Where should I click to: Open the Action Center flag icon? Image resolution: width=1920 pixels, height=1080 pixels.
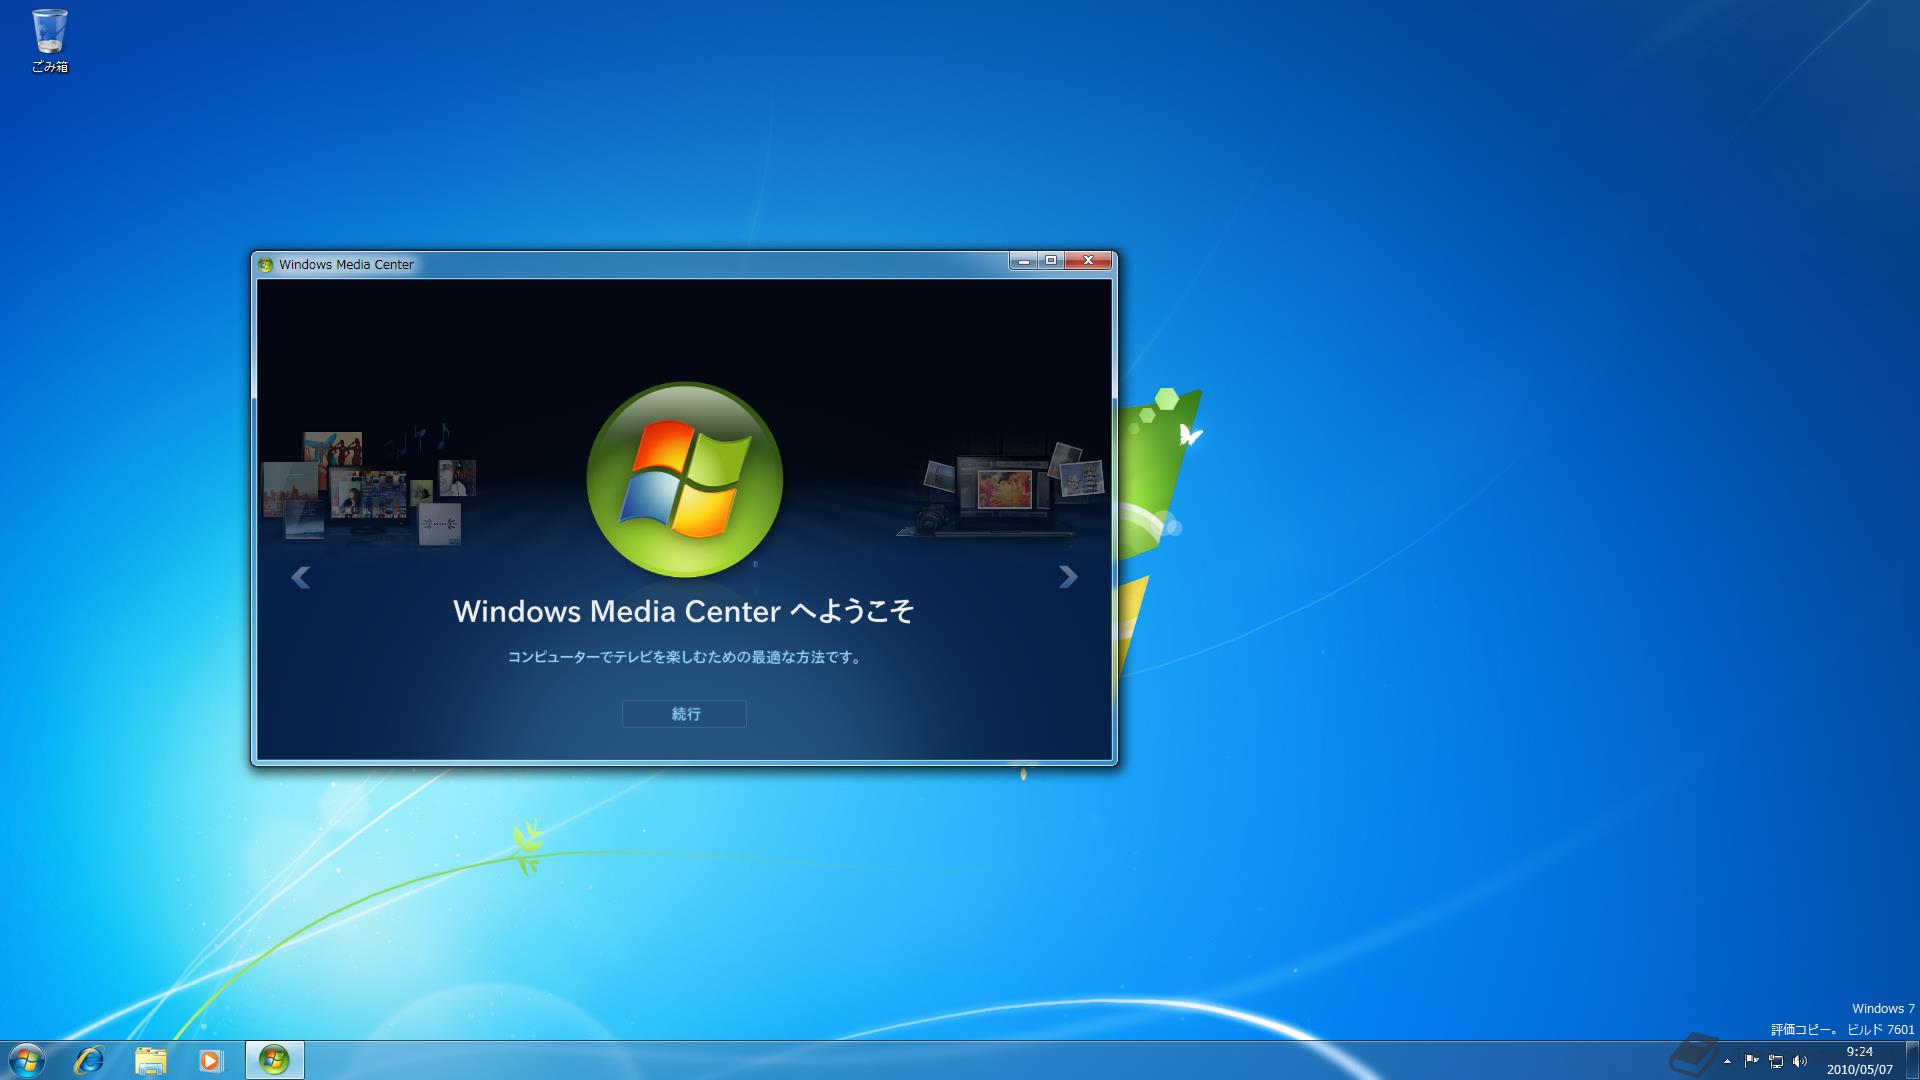click(x=1752, y=1061)
